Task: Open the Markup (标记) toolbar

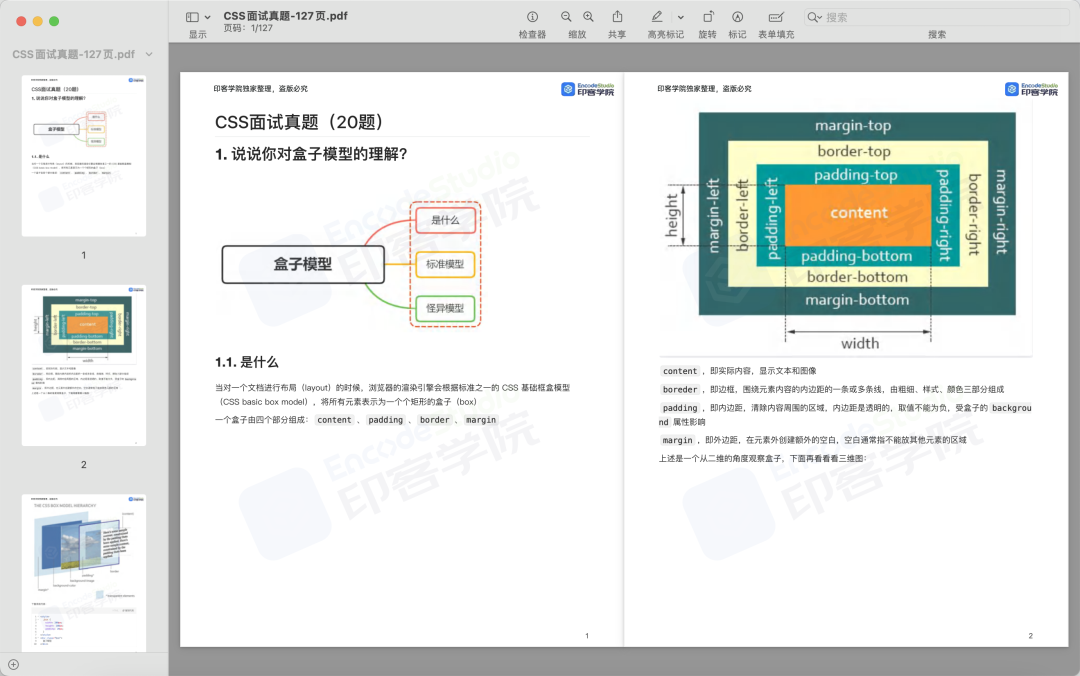Action: coord(737,16)
